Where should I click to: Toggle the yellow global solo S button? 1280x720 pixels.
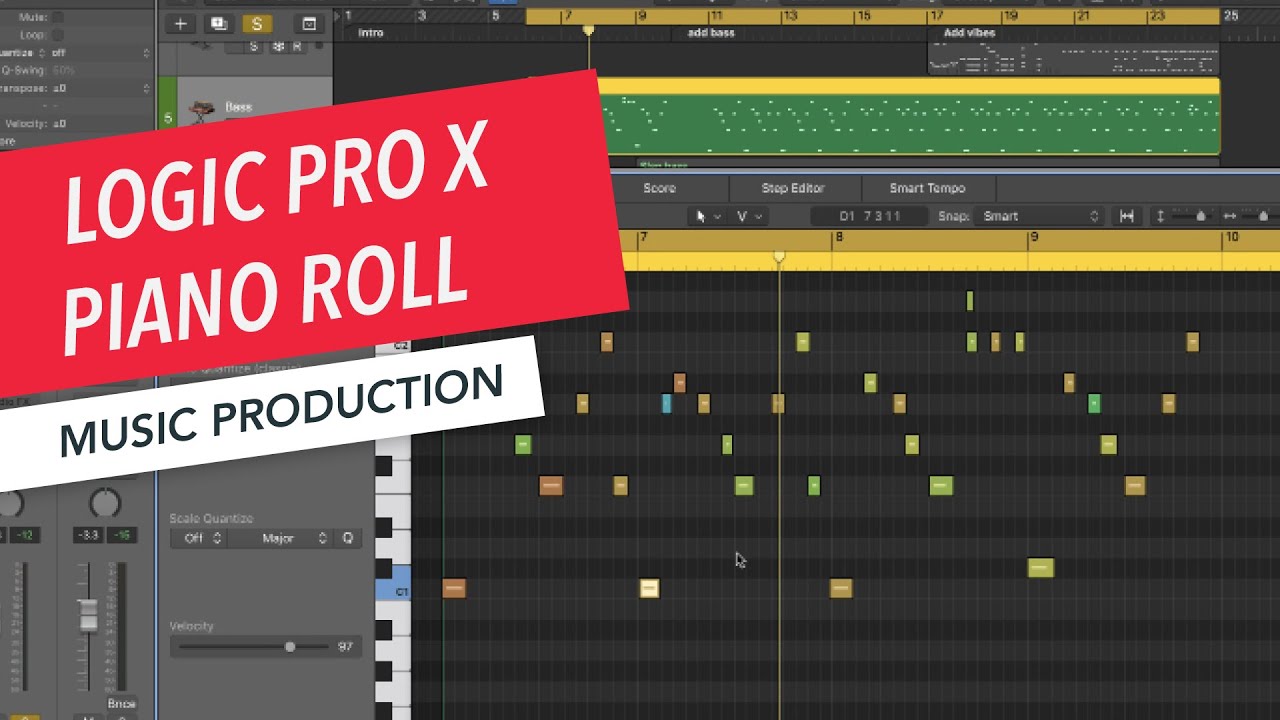coord(257,24)
